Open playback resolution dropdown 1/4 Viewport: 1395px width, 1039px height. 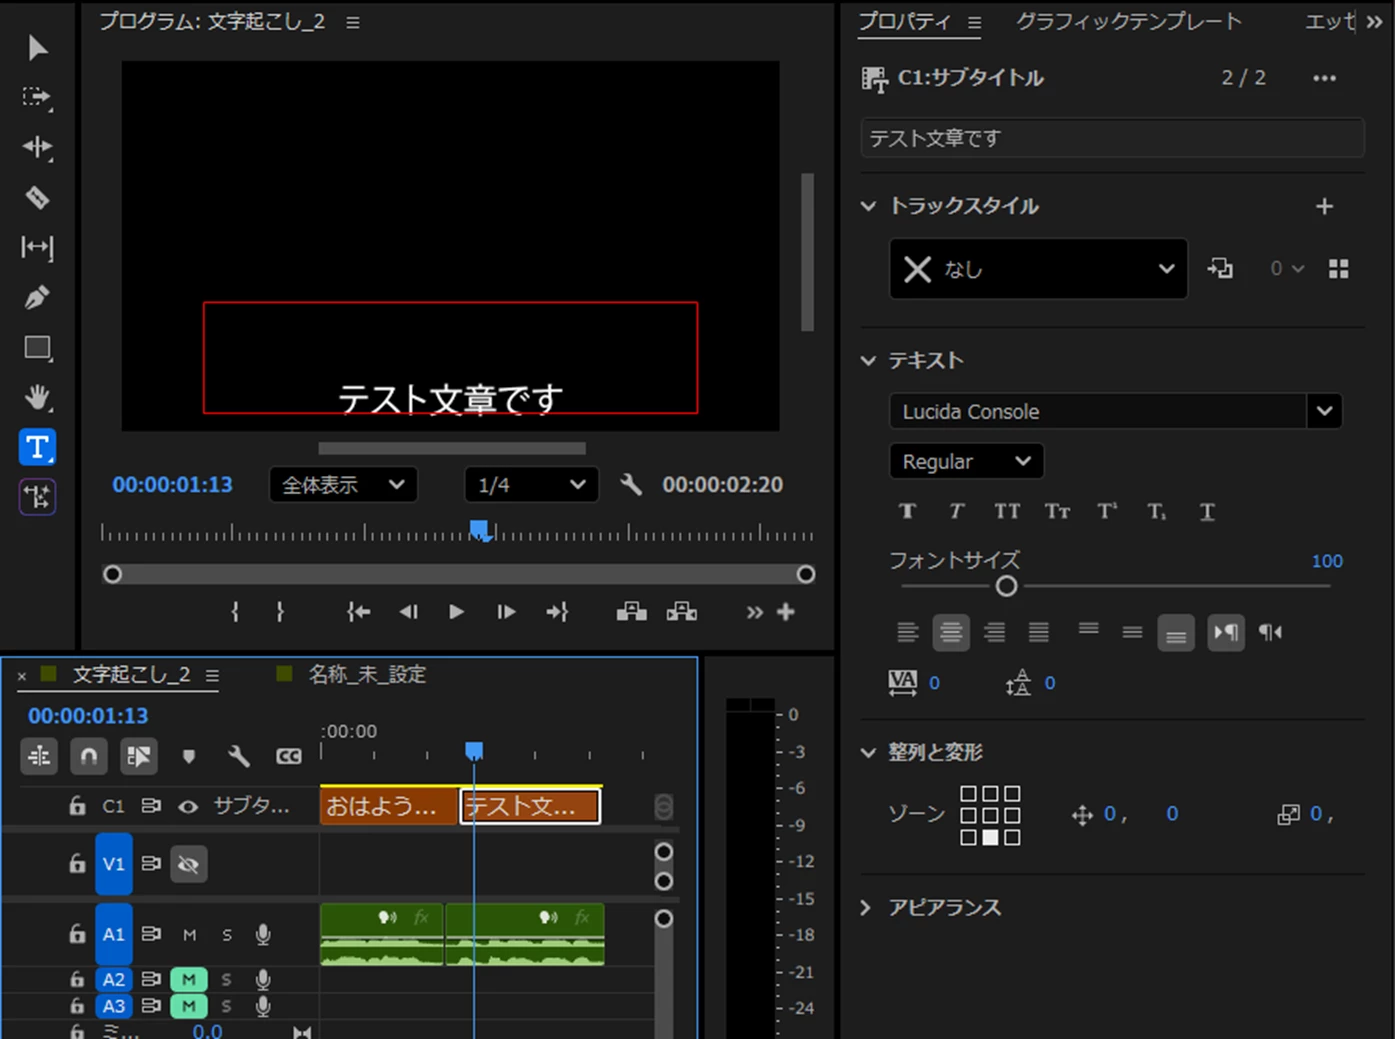(531, 485)
